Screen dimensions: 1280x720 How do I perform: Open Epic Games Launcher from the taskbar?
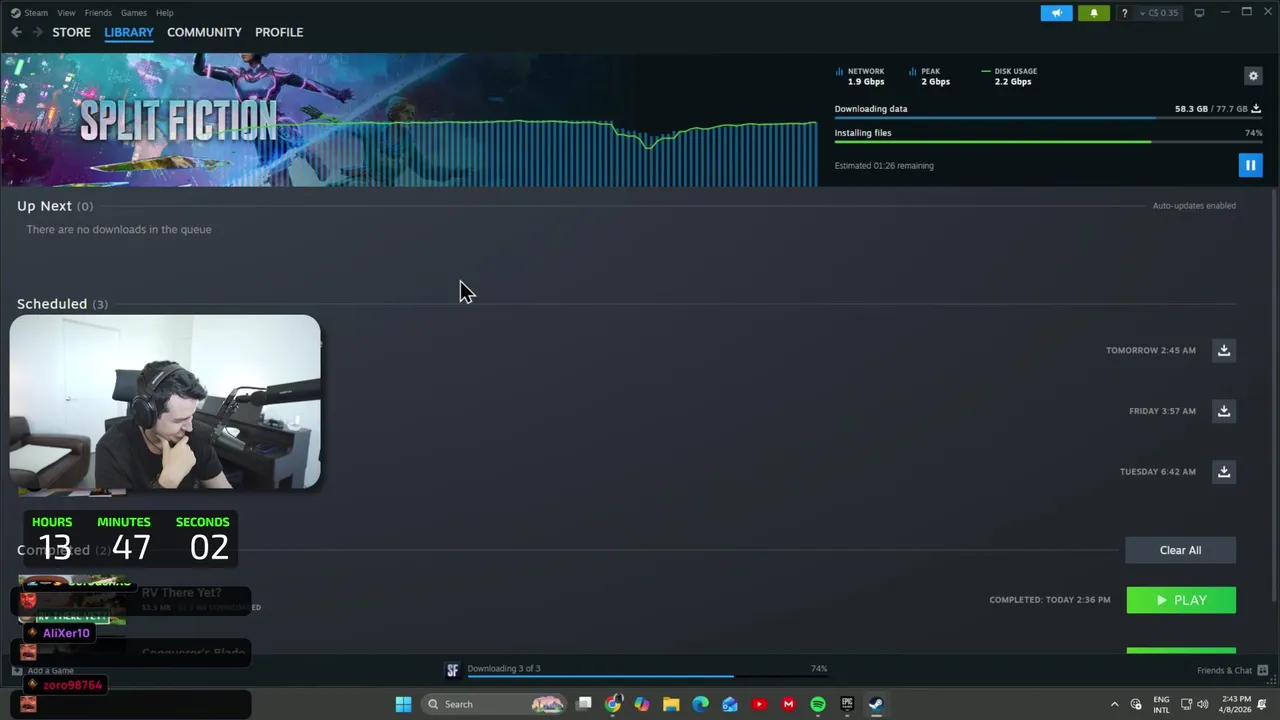pyautogui.click(x=847, y=704)
